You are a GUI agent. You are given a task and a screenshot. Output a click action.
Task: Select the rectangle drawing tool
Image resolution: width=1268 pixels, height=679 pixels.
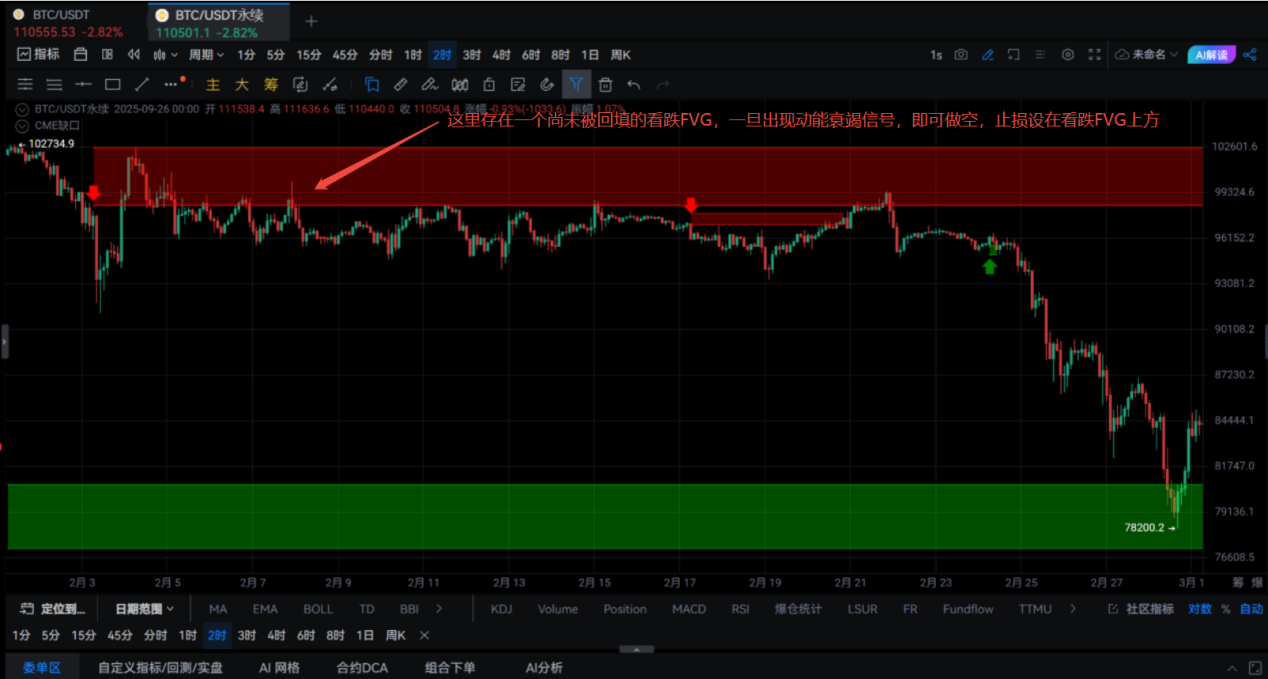[113, 84]
